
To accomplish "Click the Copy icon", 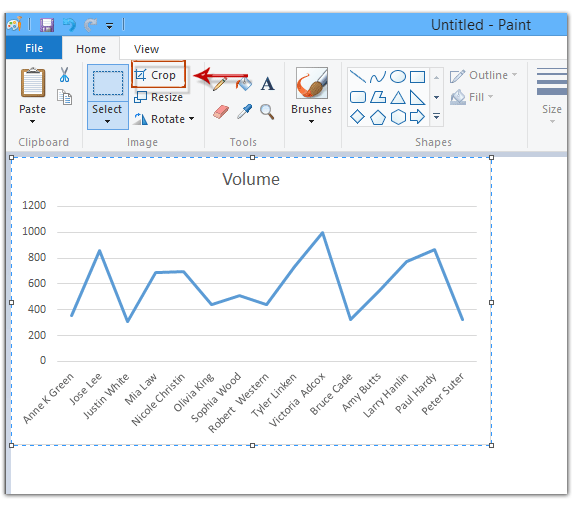I will click(x=65, y=97).
